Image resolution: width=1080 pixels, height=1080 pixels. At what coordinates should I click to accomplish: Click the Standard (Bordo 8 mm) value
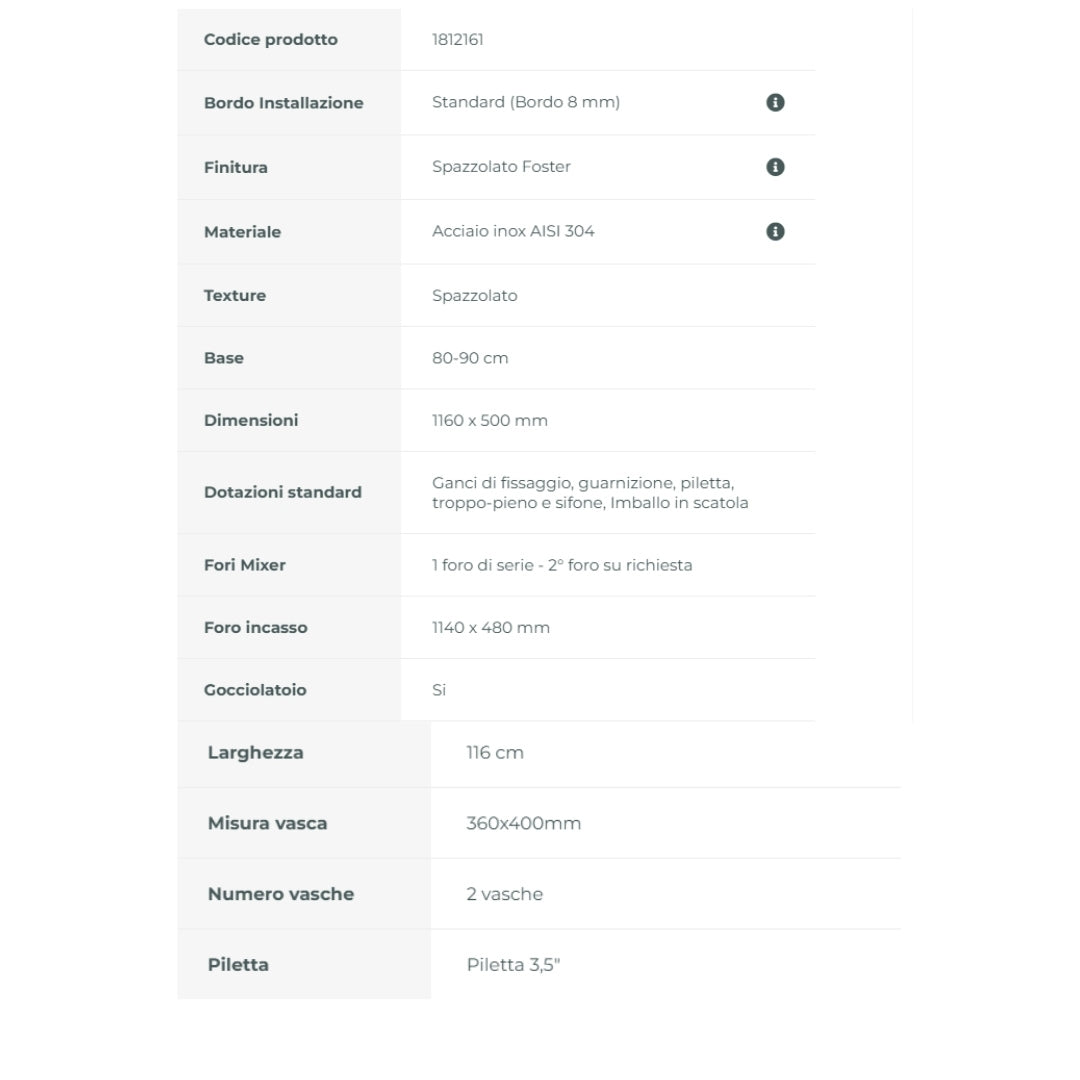coord(526,102)
